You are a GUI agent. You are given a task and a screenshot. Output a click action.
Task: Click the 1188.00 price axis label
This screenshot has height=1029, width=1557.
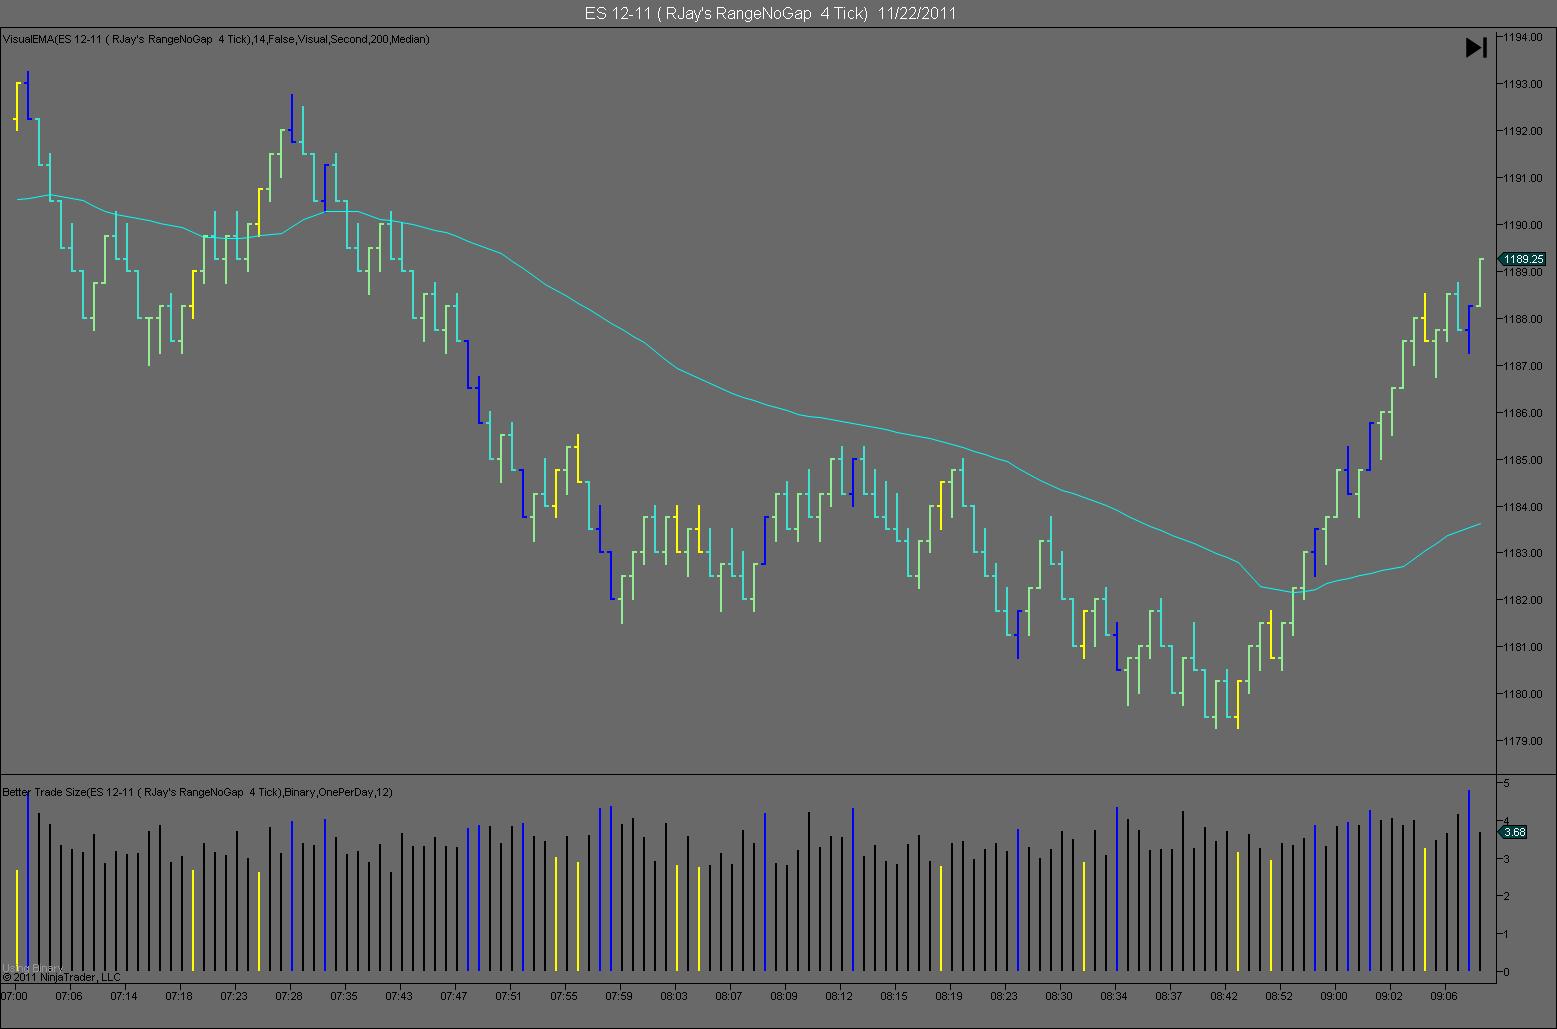coord(1522,319)
